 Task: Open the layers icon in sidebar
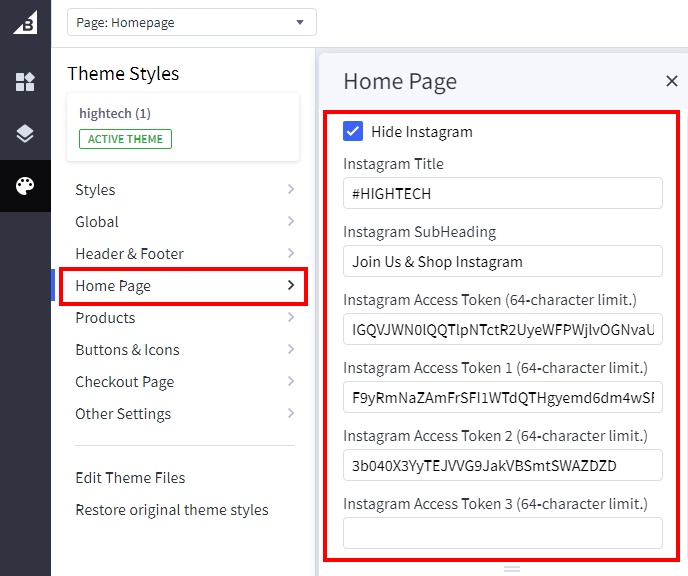tap(25, 134)
